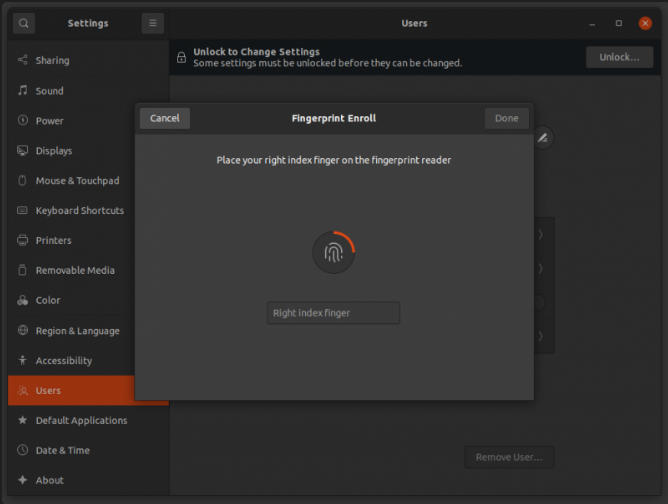
Task: Open Date & Time settings
Action: tap(88, 450)
